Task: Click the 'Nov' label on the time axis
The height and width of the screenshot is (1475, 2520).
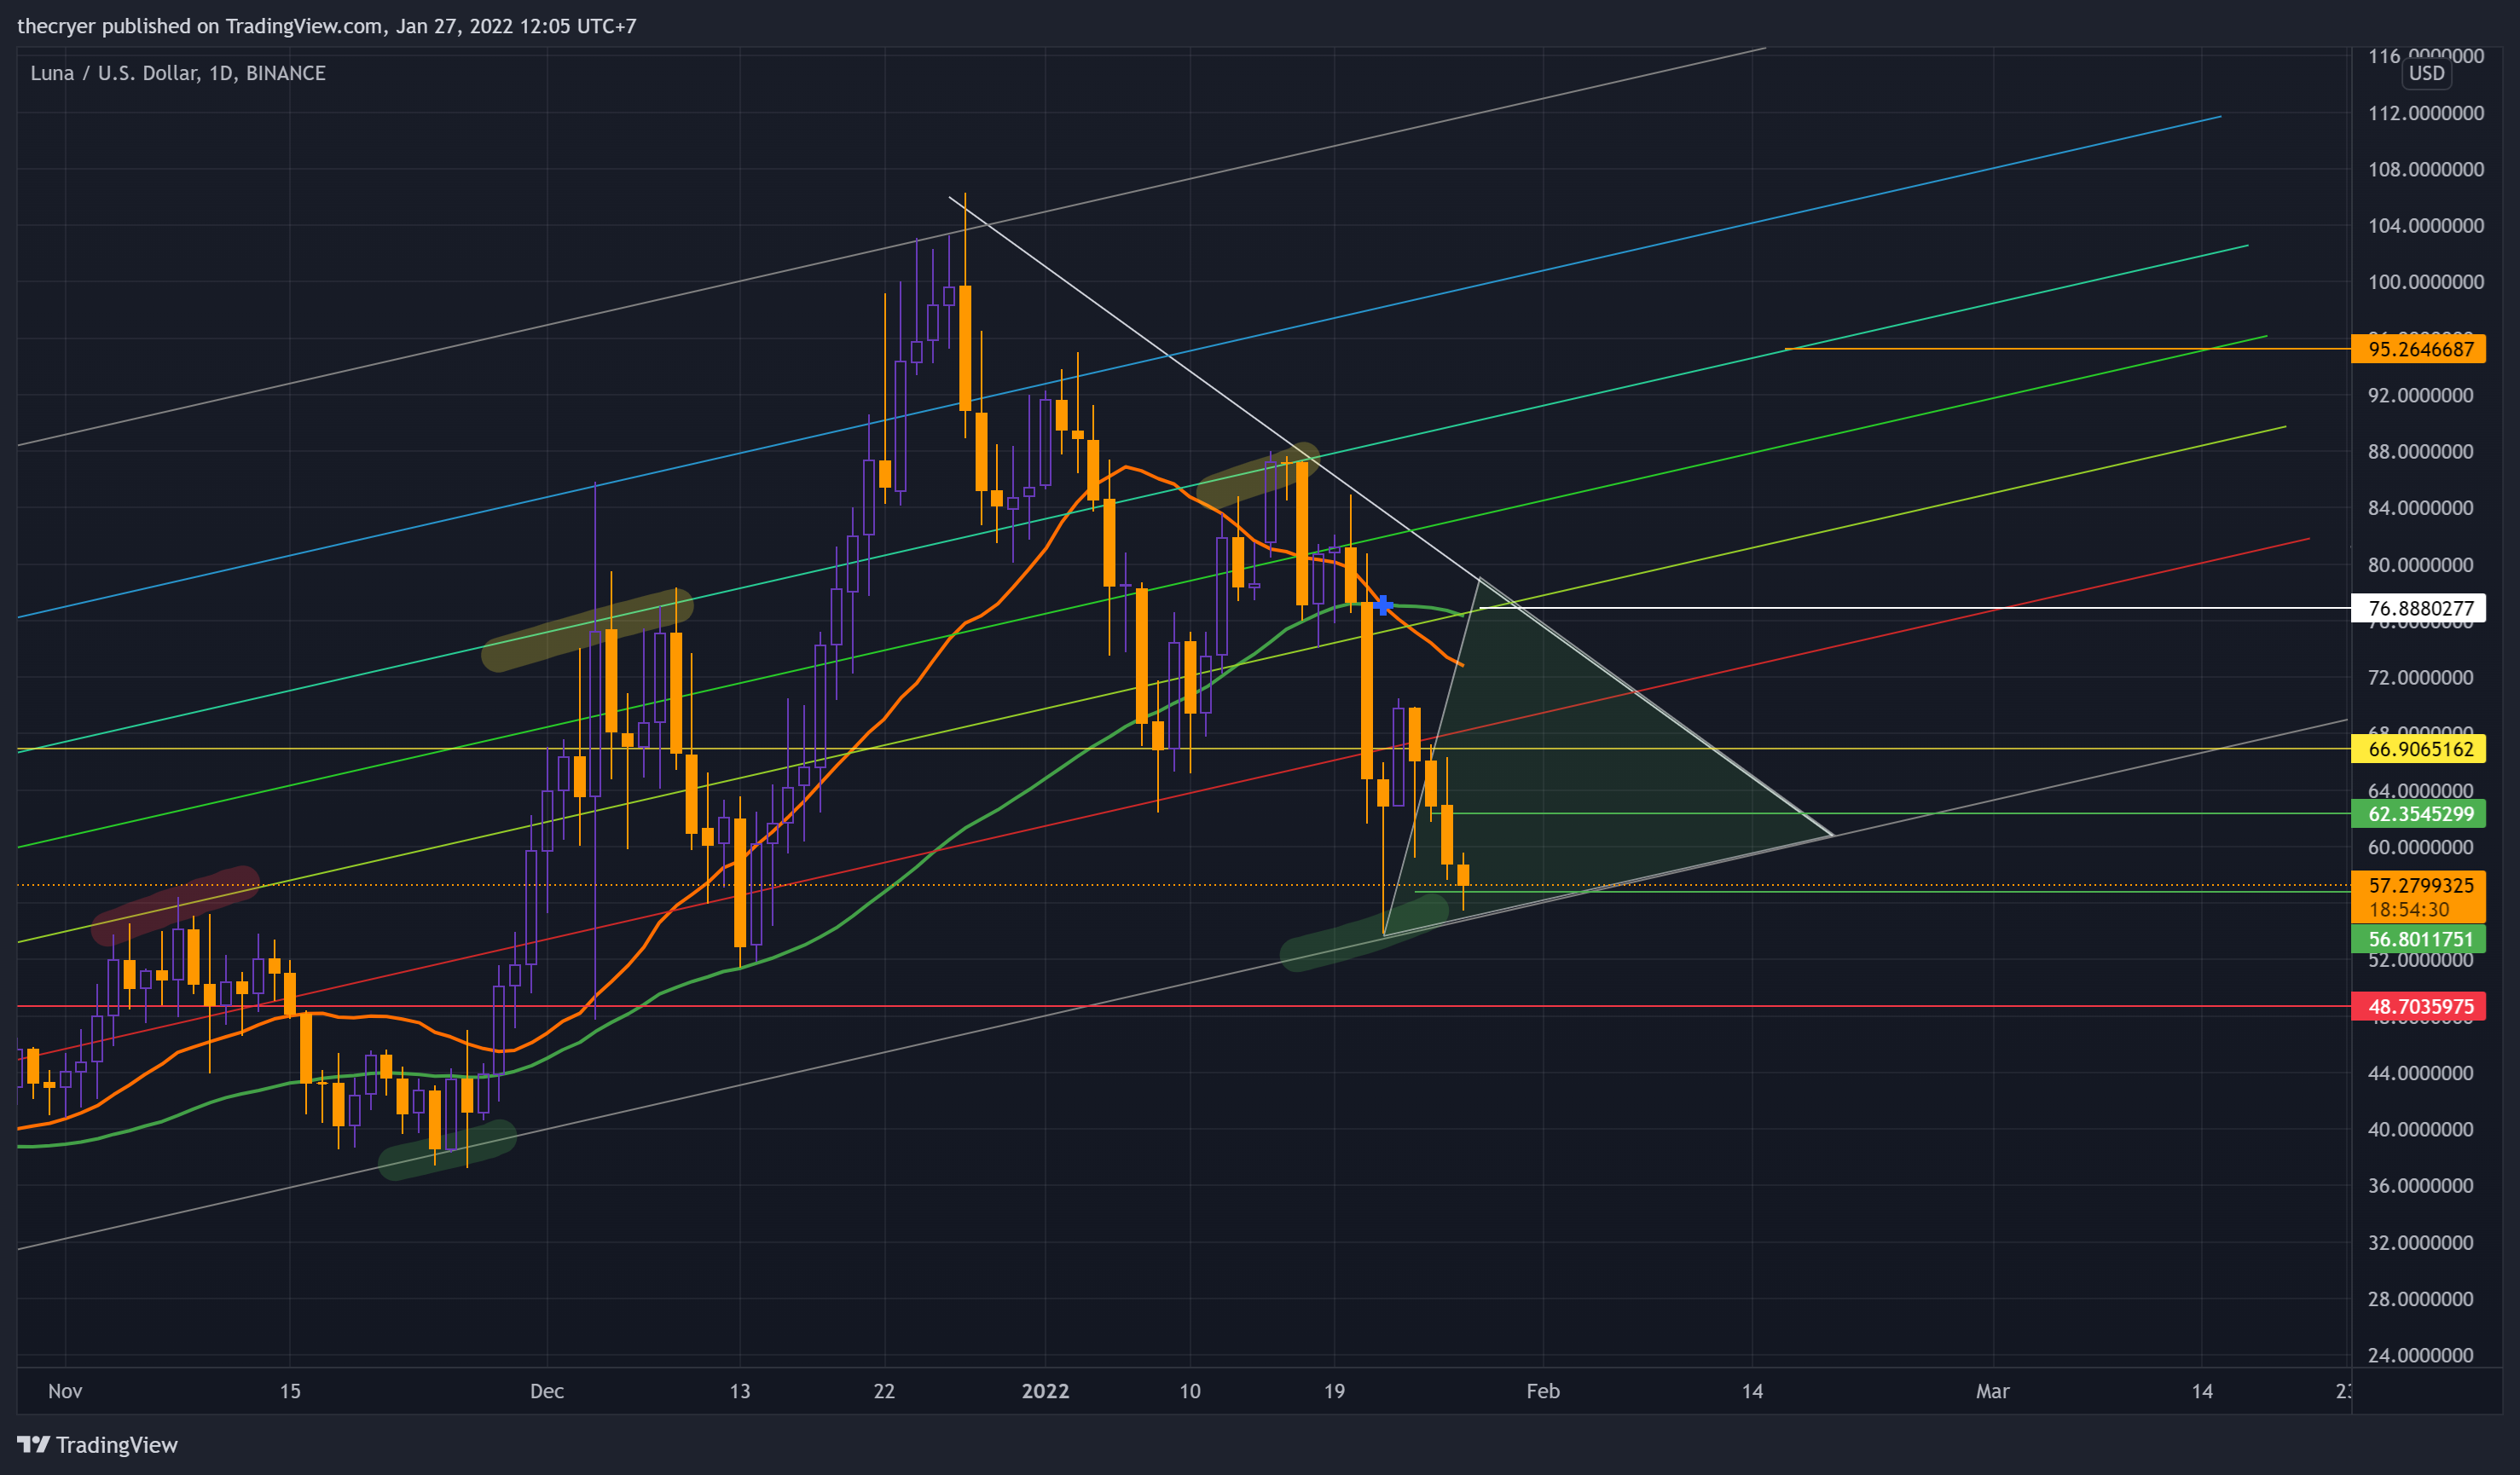Action: coord(65,1391)
